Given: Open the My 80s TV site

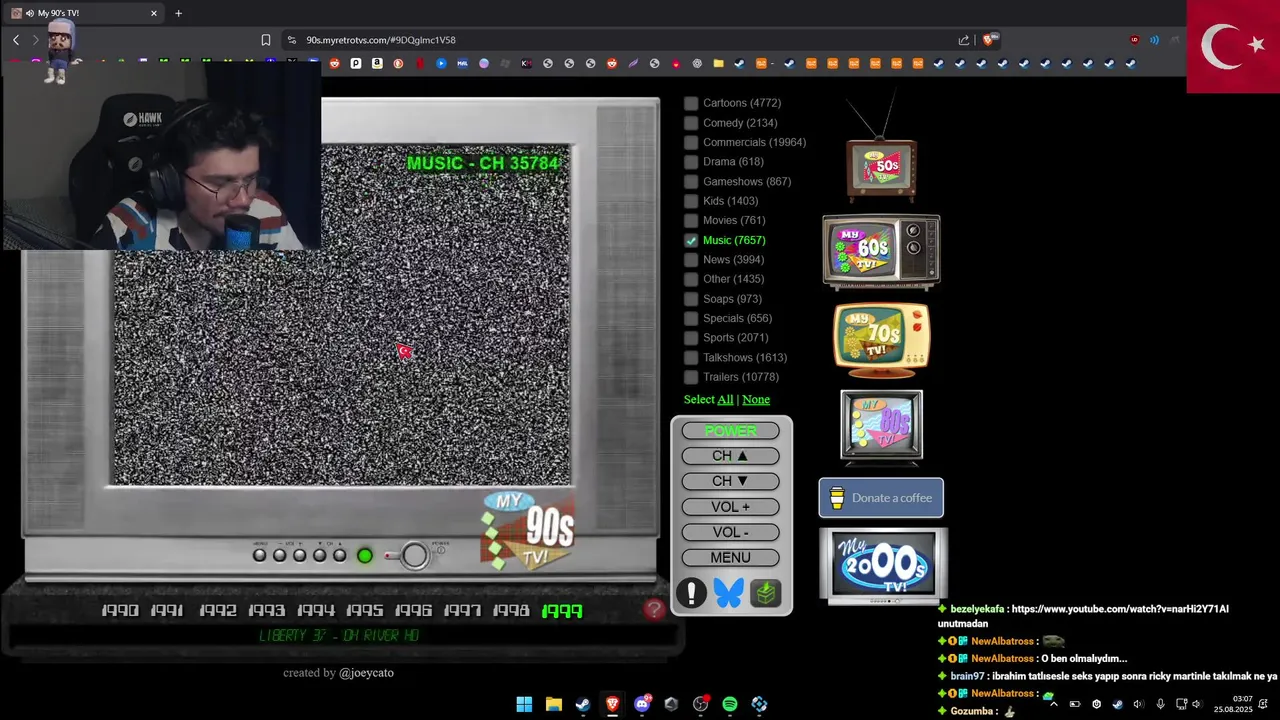Looking at the screenshot, I should coord(881,427).
